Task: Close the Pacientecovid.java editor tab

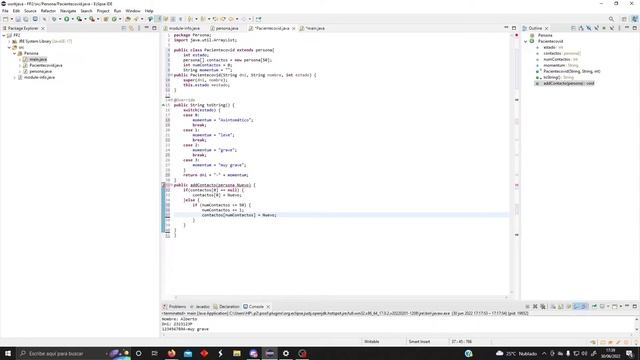Action: [x=293, y=28]
